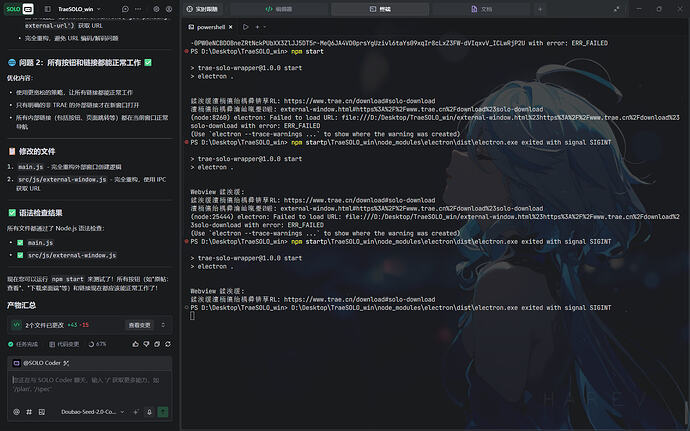Image resolution: width=690 pixels, height=431 pixels.
Task: Click the view changes button
Action: 139,325
